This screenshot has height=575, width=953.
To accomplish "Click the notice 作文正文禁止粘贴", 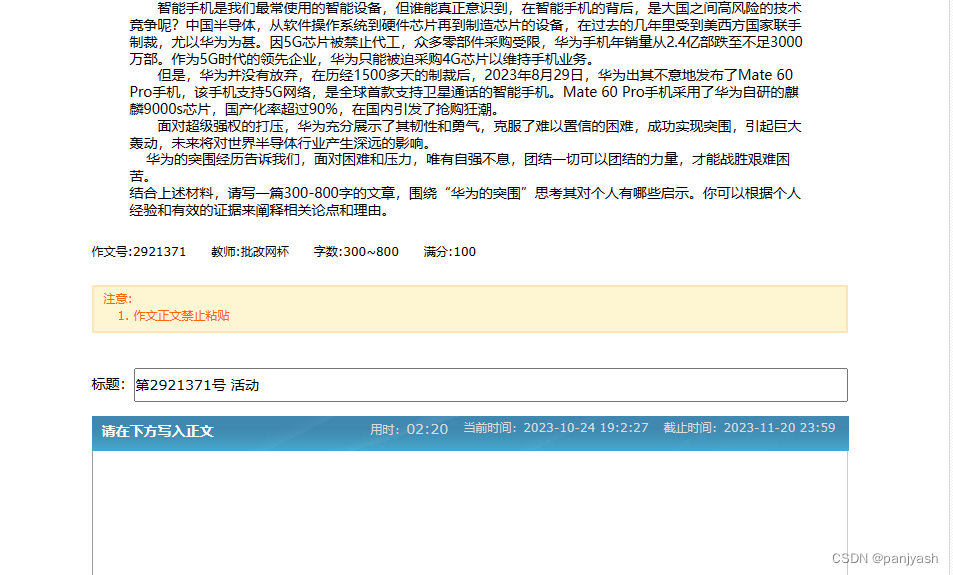I will click(181, 315).
